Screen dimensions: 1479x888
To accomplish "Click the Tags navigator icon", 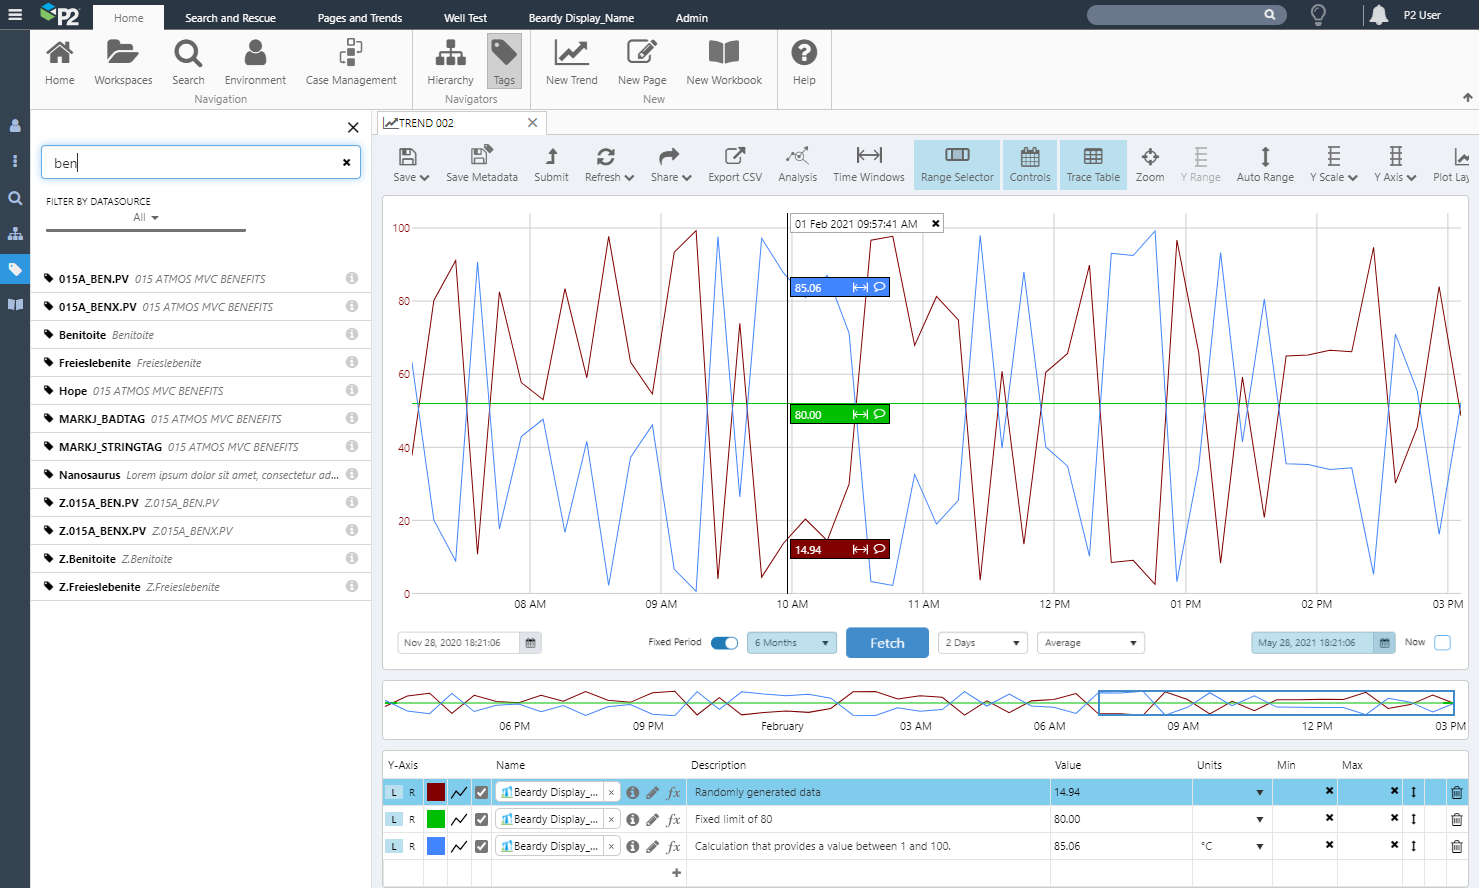I will (504, 62).
